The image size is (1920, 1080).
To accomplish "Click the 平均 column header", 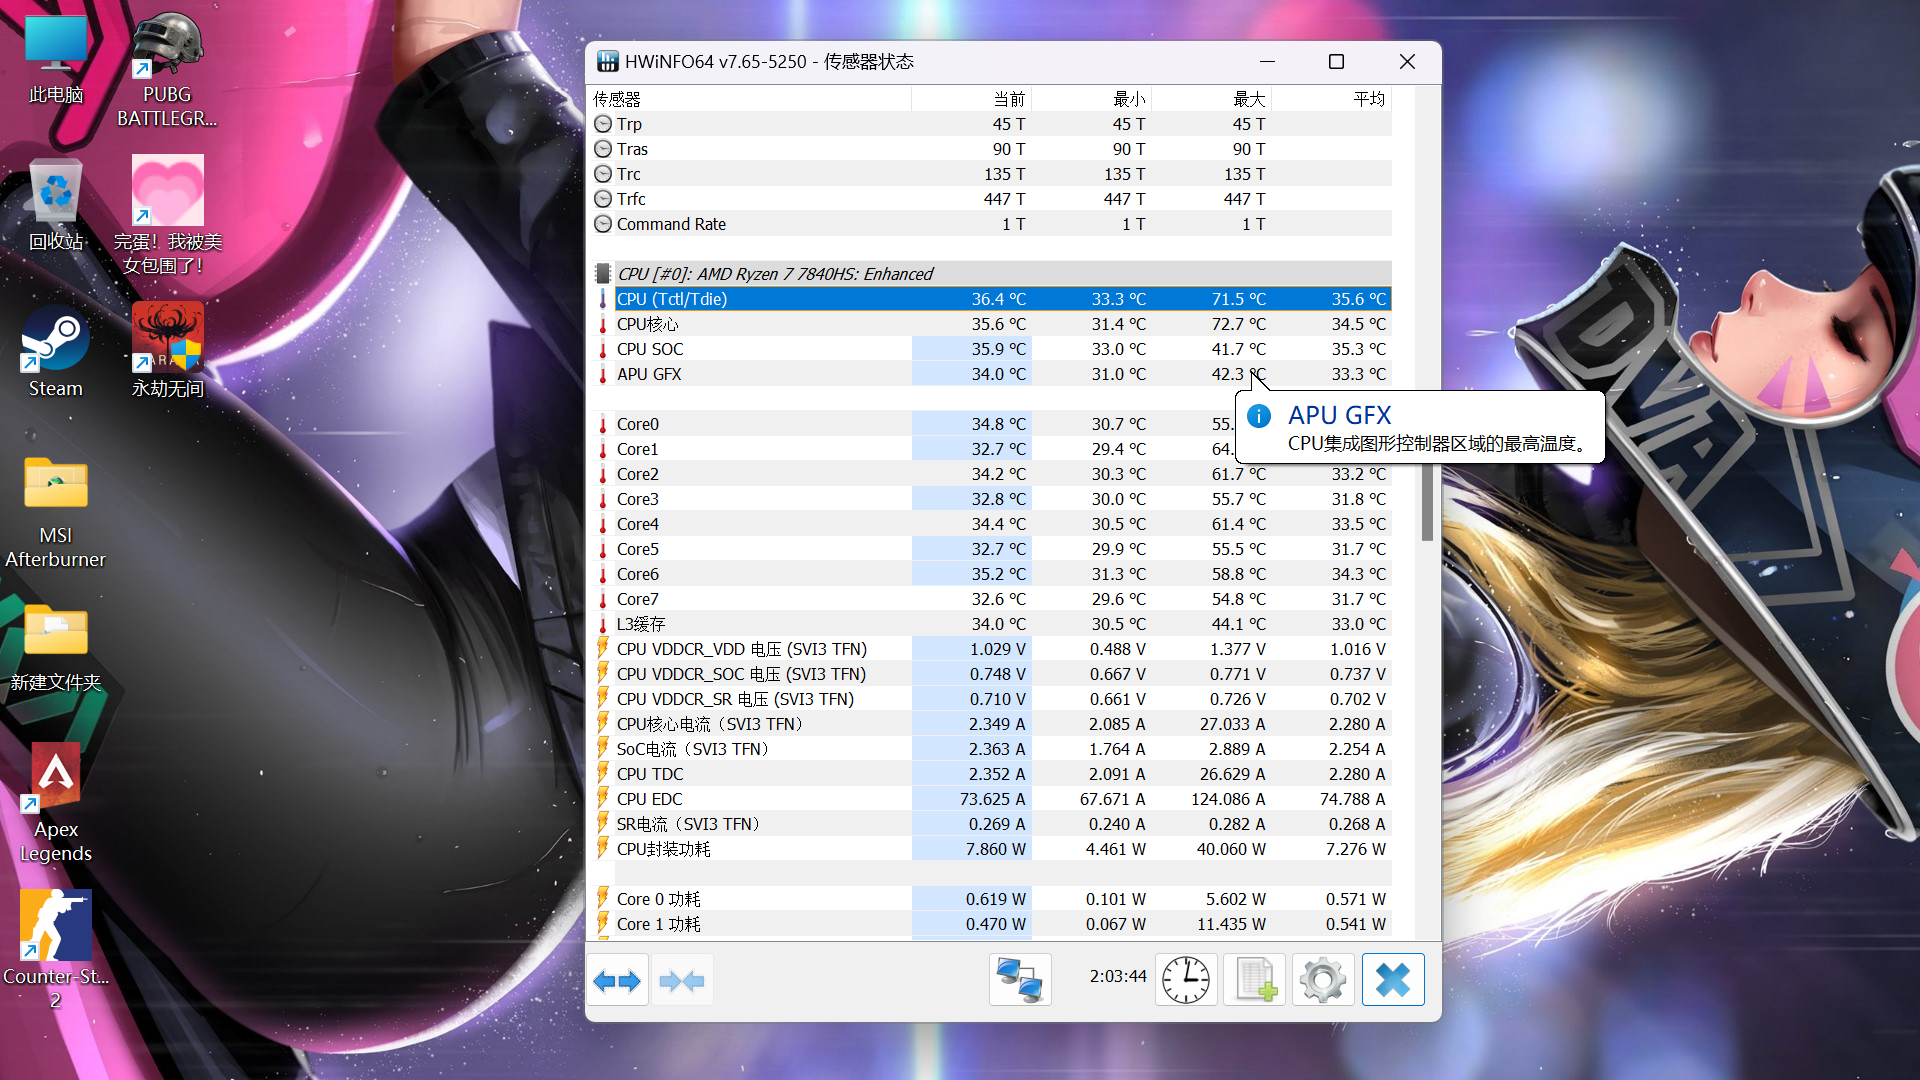I will [1331, 99].
